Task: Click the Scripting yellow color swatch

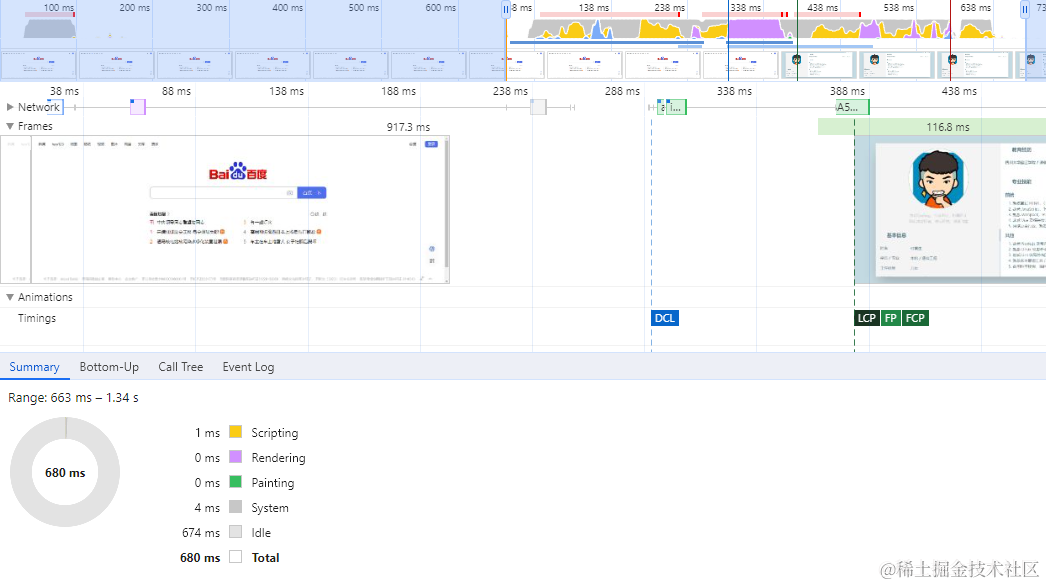Action: coord(235,432)
